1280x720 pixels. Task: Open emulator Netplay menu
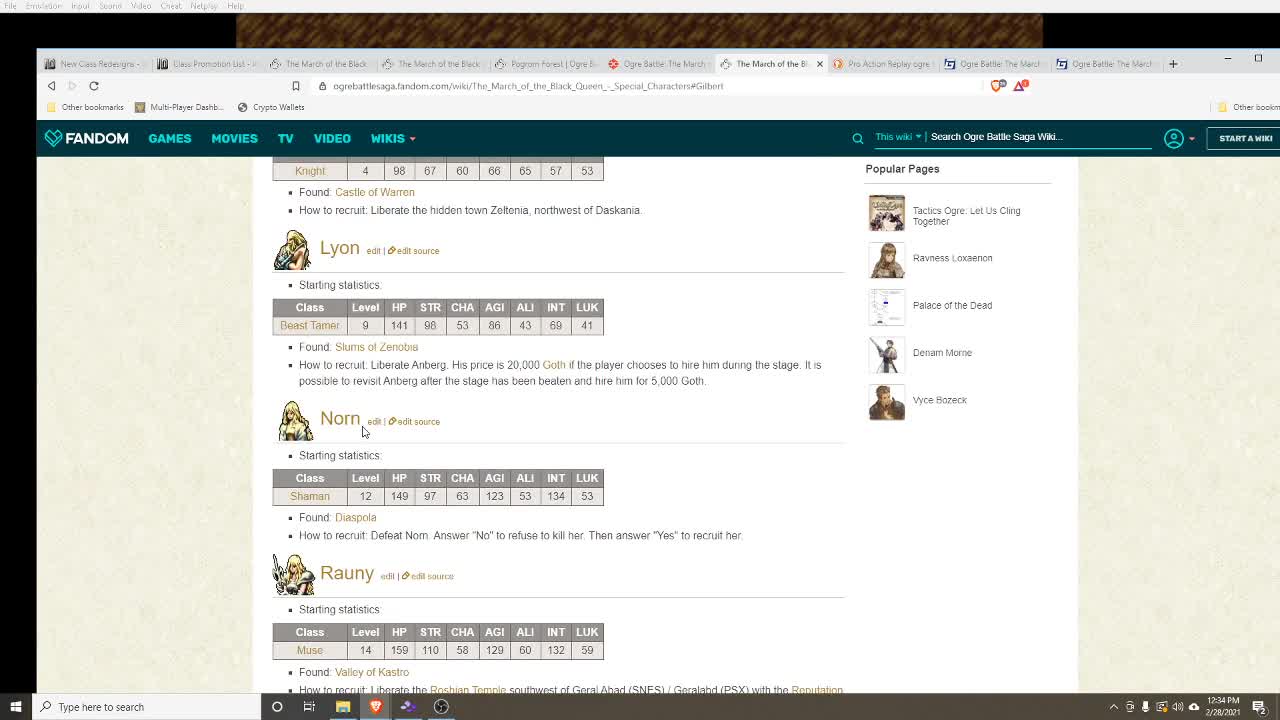tap(204, 6)
